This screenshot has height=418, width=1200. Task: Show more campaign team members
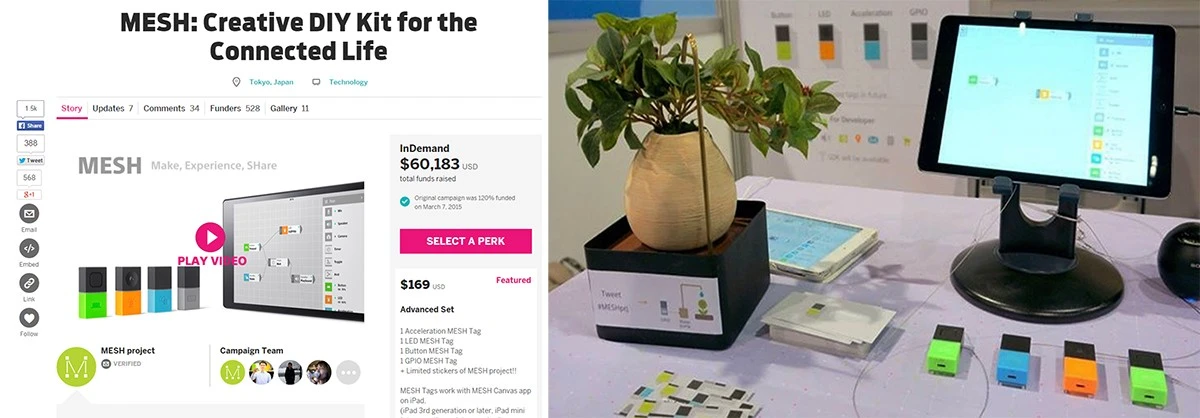click(x=348, y=373)
